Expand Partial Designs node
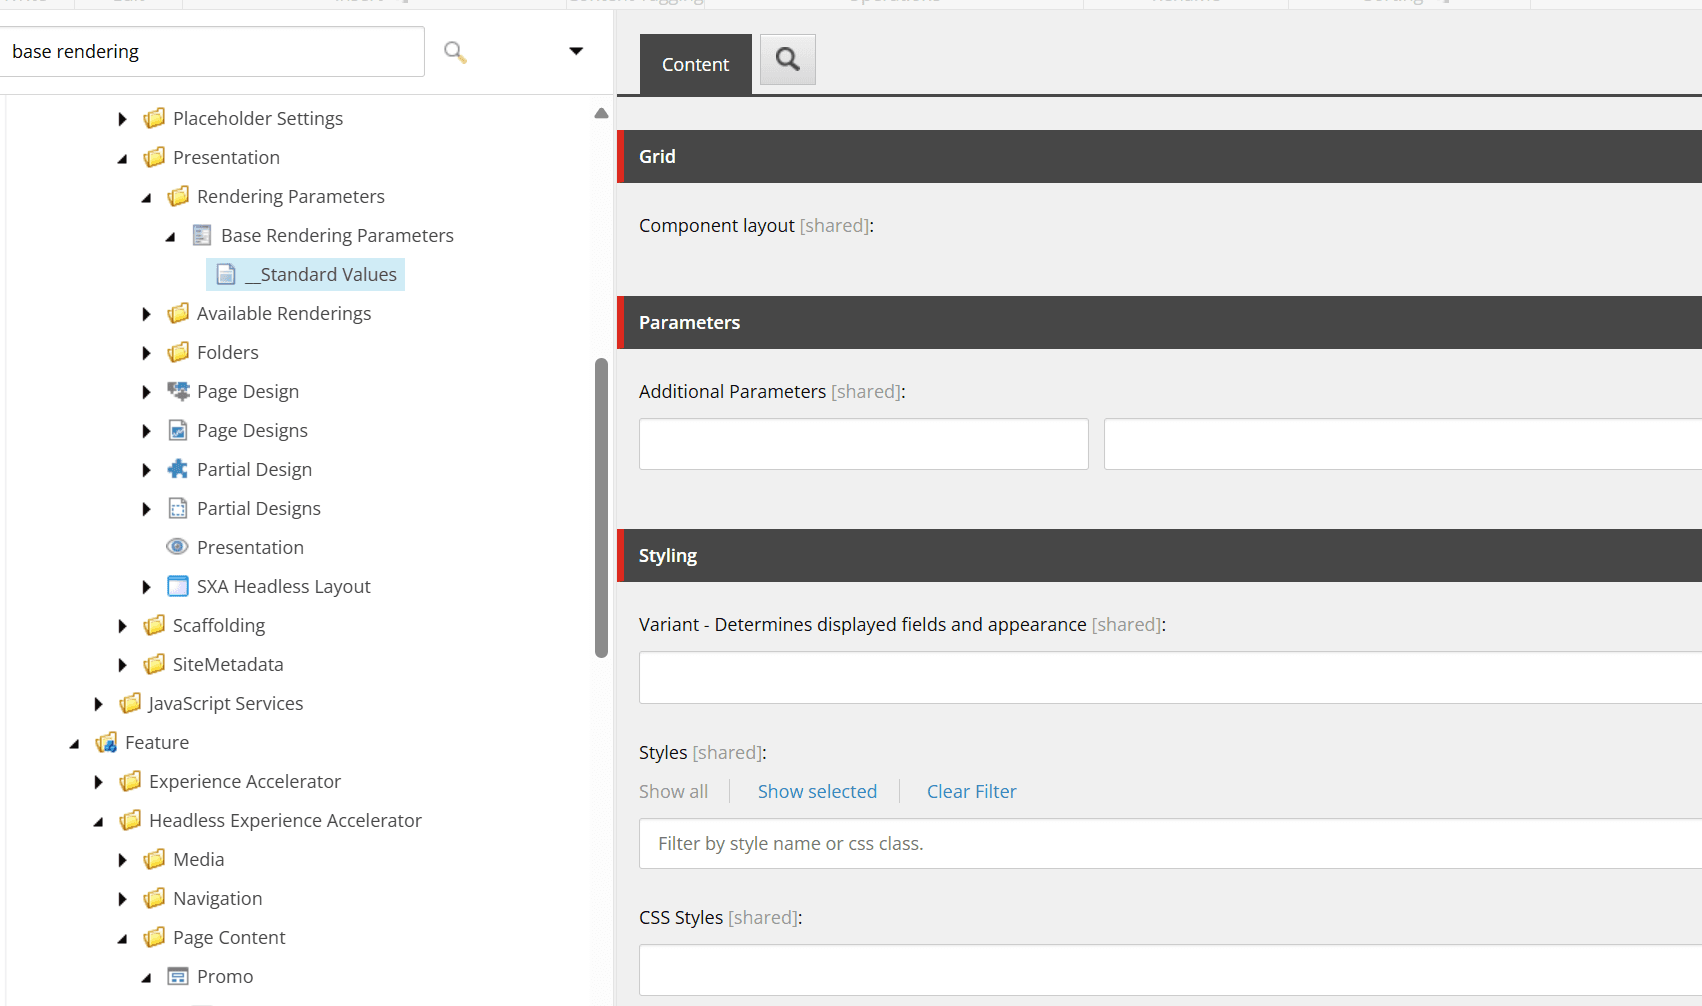1702x1006 pixels. click(x=146, y=509)
